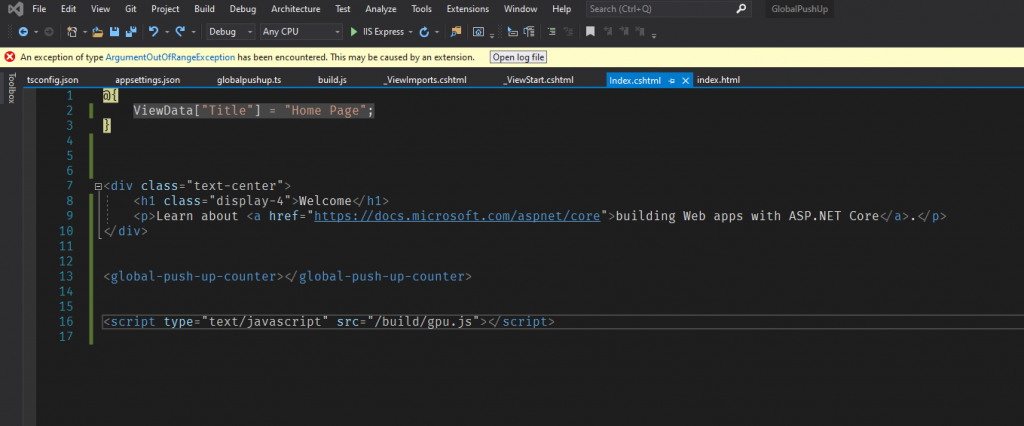
Task: Click the ArgumentOutOfRangeException link
Action: [170, 57]
